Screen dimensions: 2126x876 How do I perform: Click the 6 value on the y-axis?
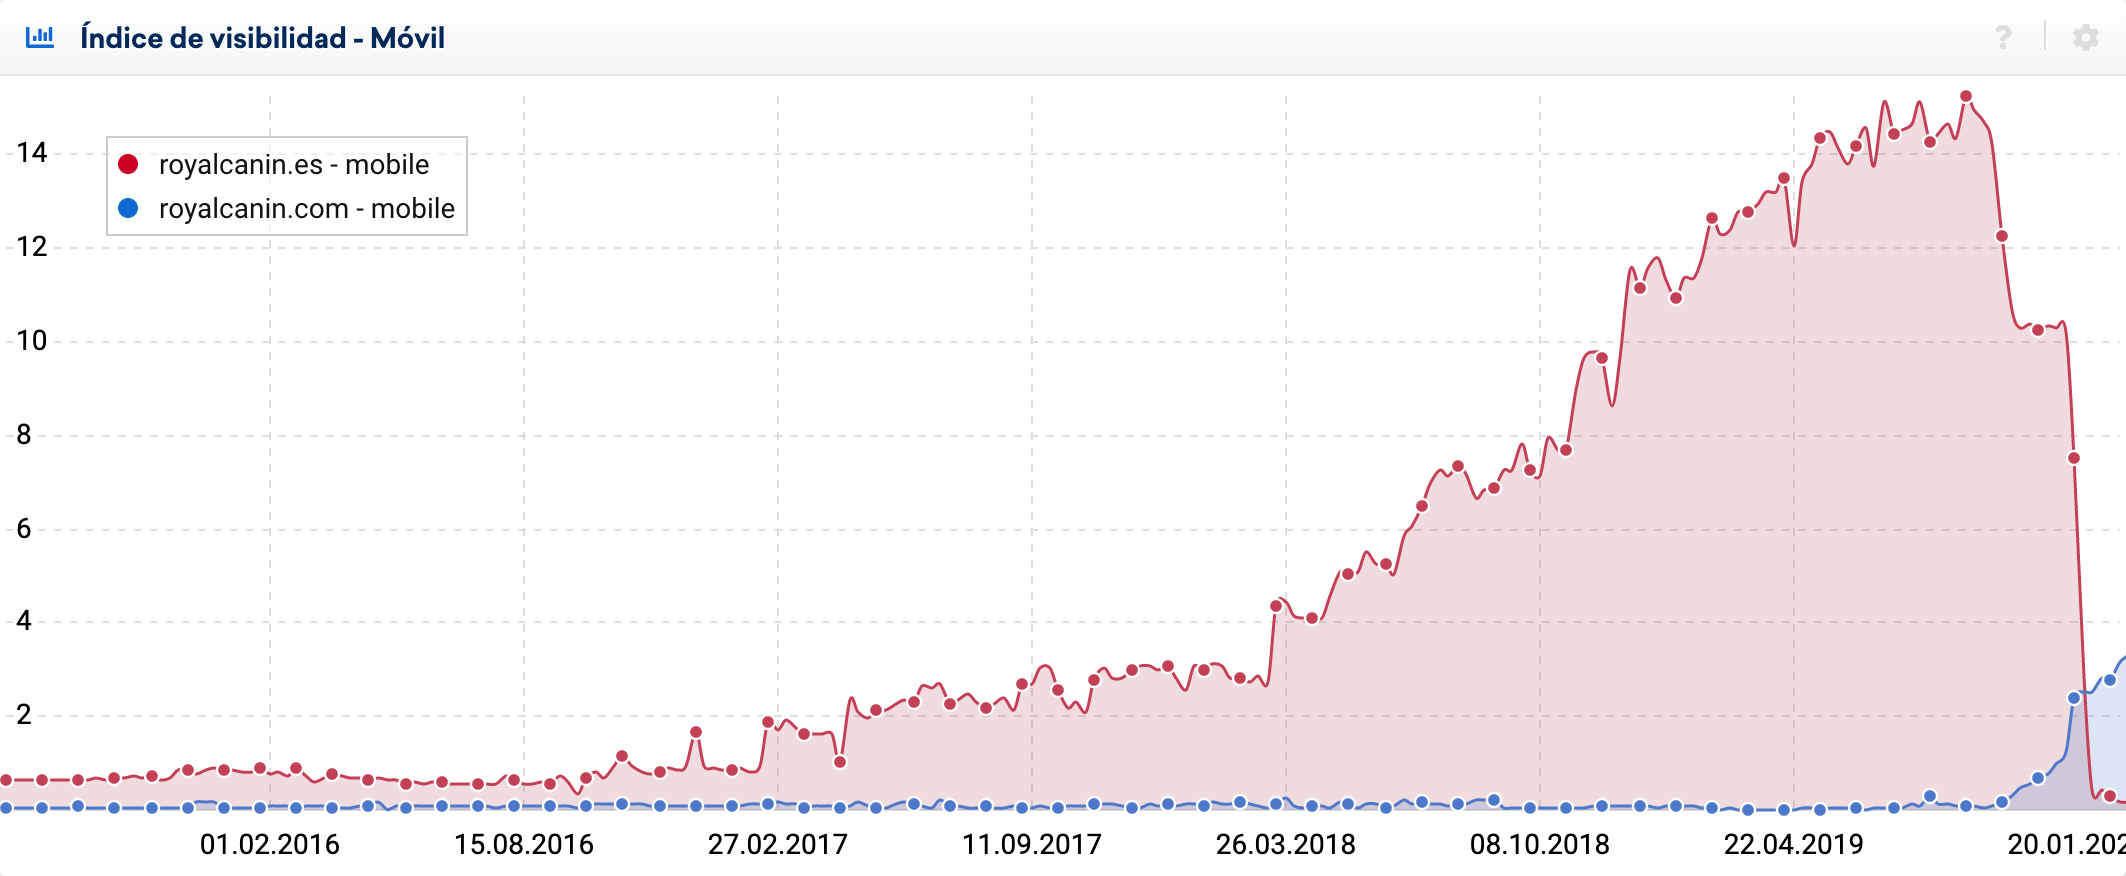click(x=24, y=529)
